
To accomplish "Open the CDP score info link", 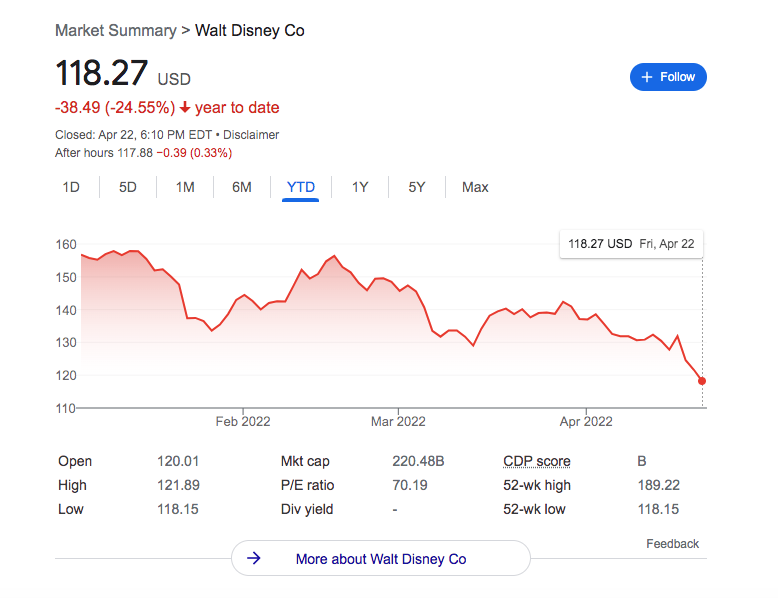I will 537,461.
